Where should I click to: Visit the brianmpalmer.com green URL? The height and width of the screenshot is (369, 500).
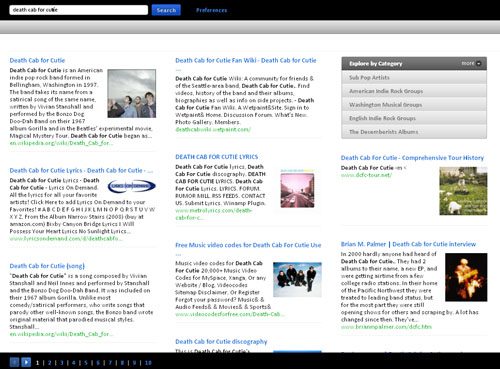click(x=386, y=327)
